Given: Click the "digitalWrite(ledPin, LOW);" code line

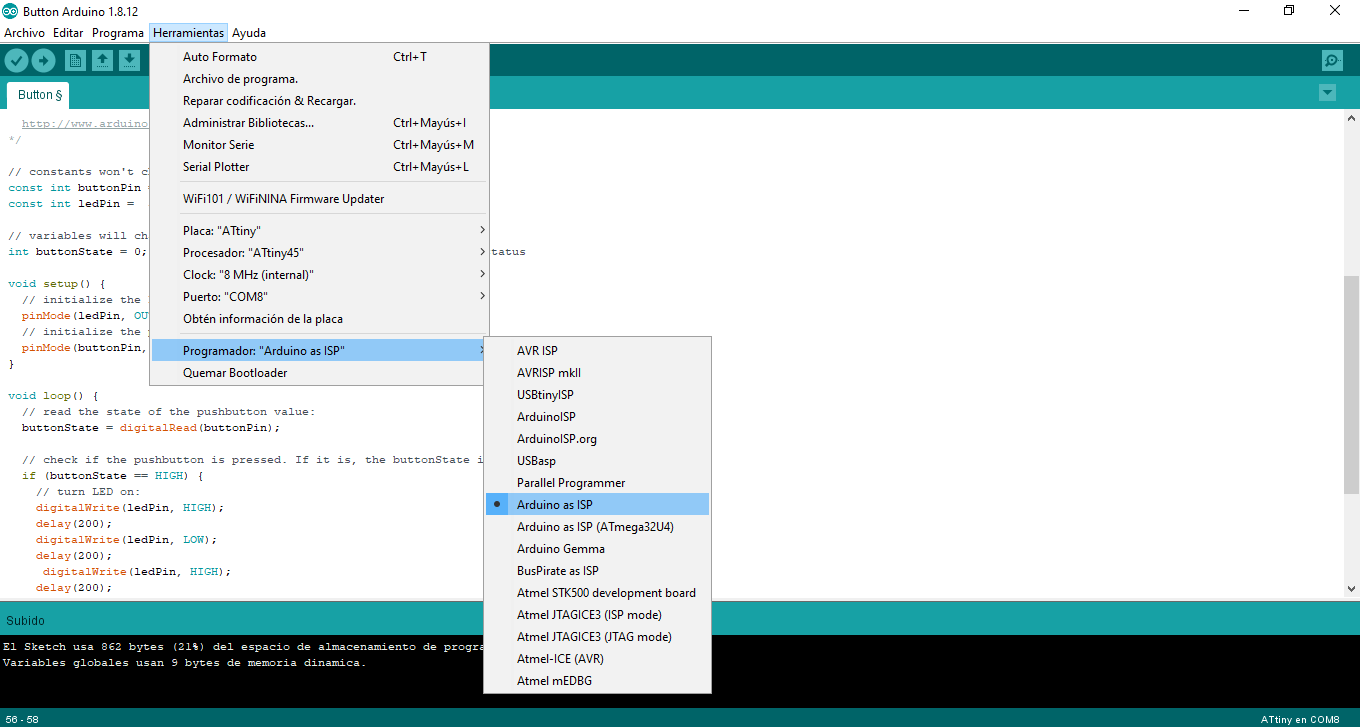Looking at the screenshot, I should [x=126, y=540].
